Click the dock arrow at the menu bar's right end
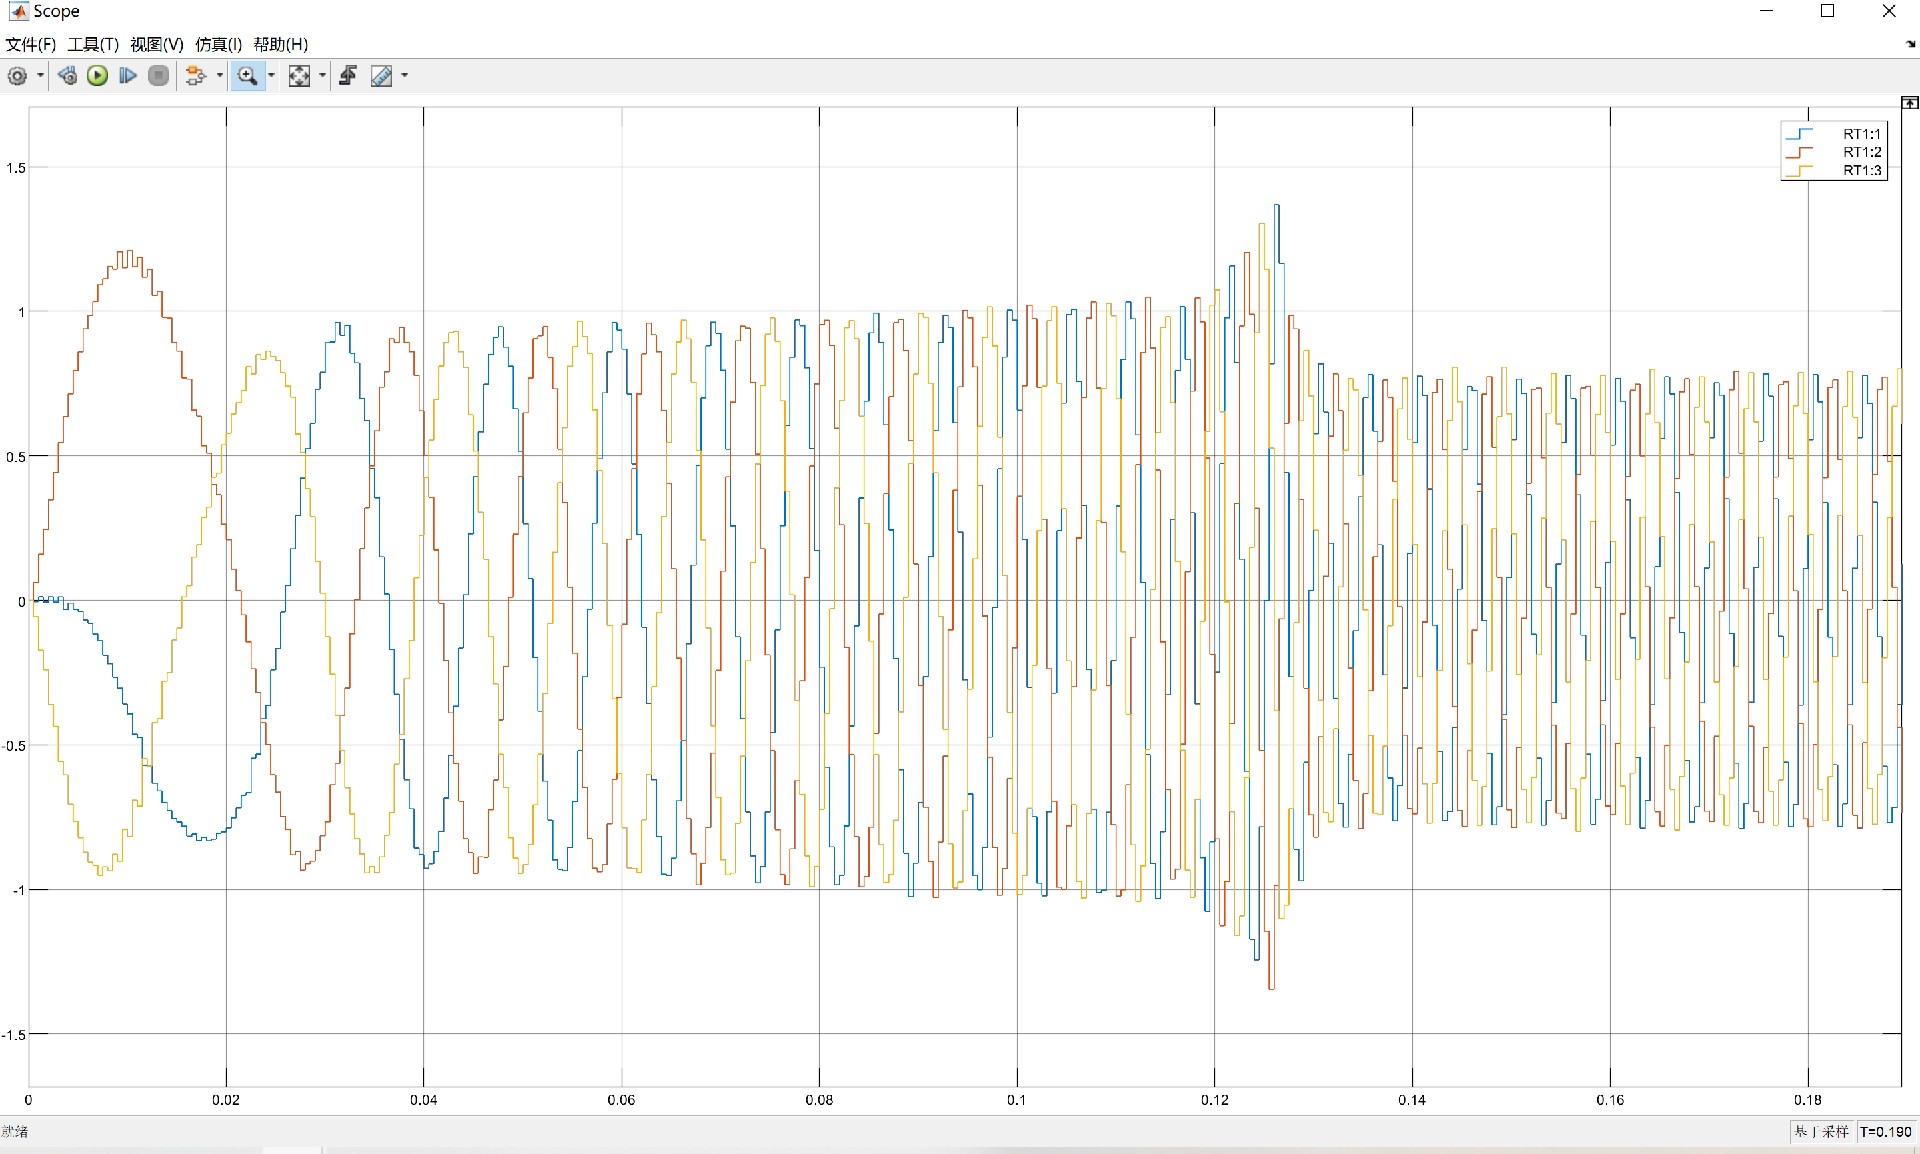Viewport: 1920px width, 1154px height. [1911, 44]
